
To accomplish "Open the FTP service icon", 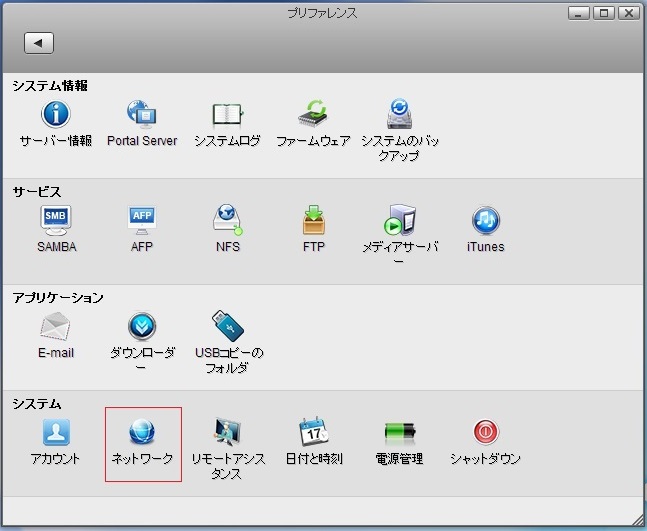I will [x=313, y=219].
